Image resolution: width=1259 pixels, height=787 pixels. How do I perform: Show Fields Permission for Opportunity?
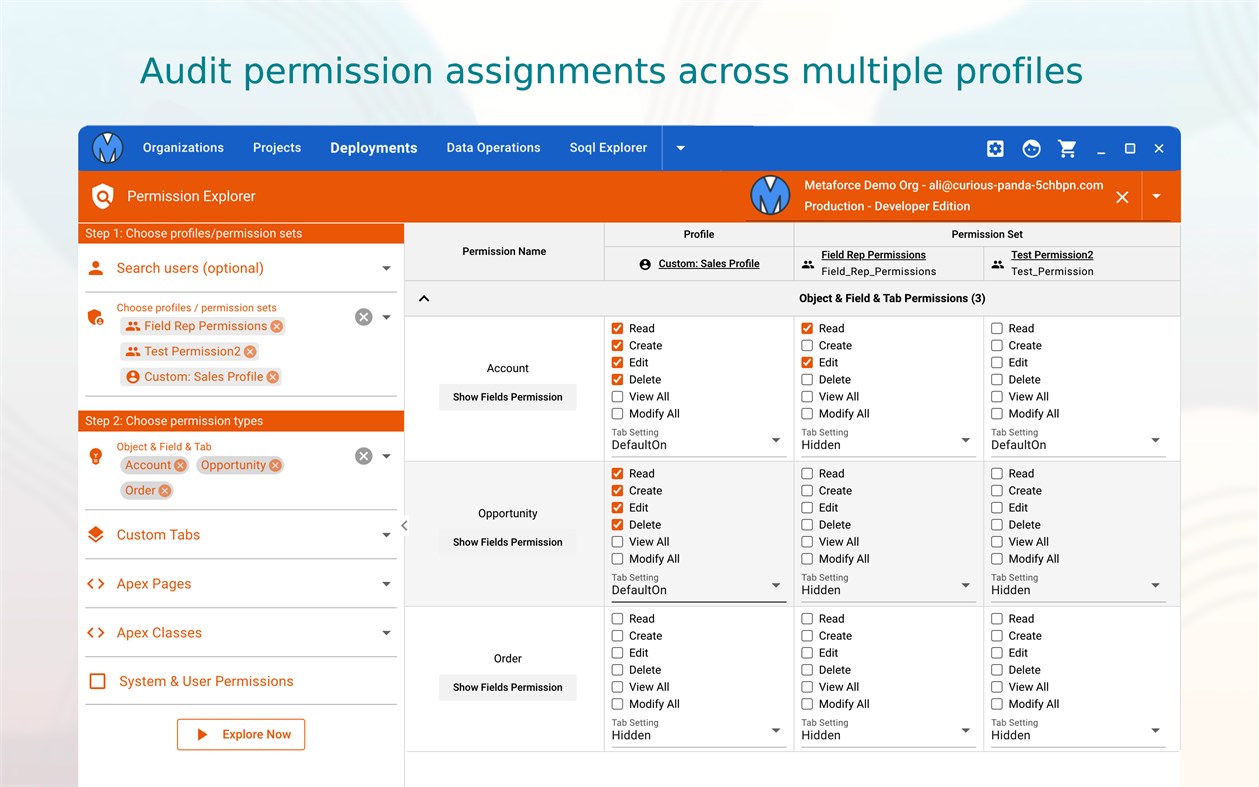[x=508, y=542]
